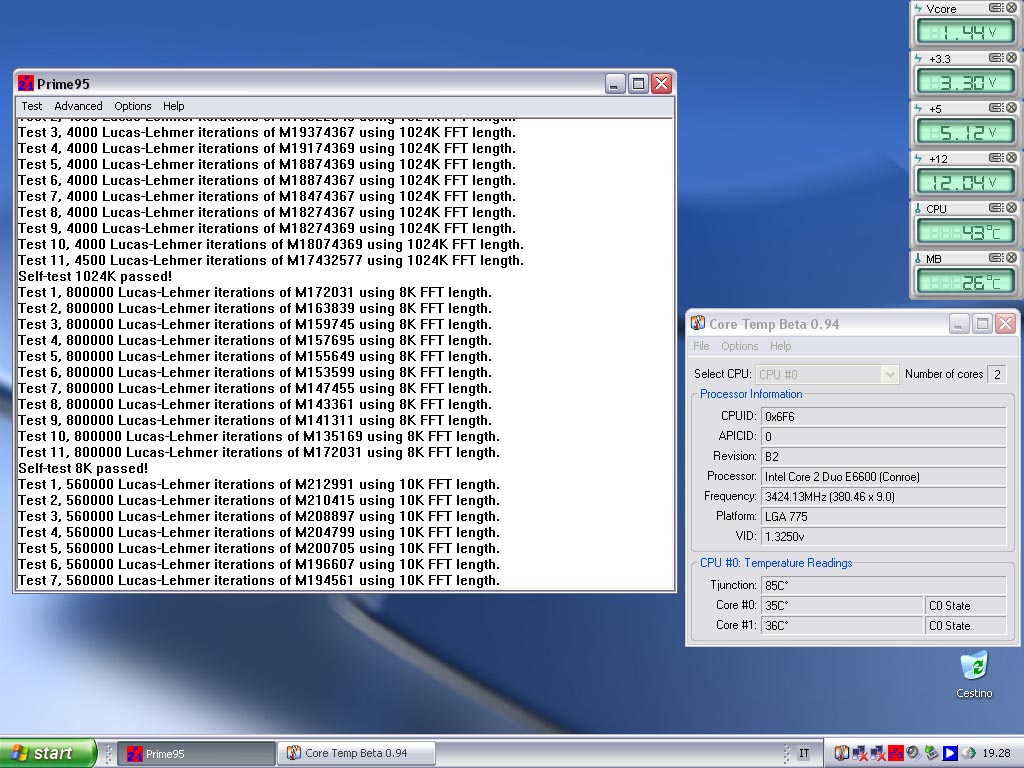This screenshot has height=768, width=1024.
Task: Close the MB temperature gauge
Action: click(1011, 258)
